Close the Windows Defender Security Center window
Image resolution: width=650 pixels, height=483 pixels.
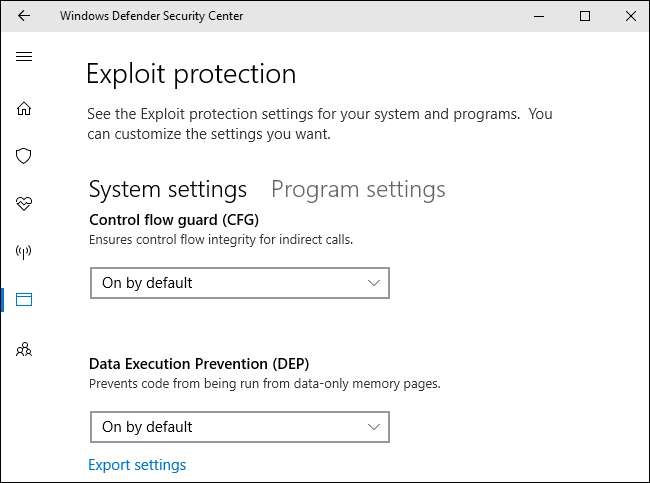click(630, 16)
